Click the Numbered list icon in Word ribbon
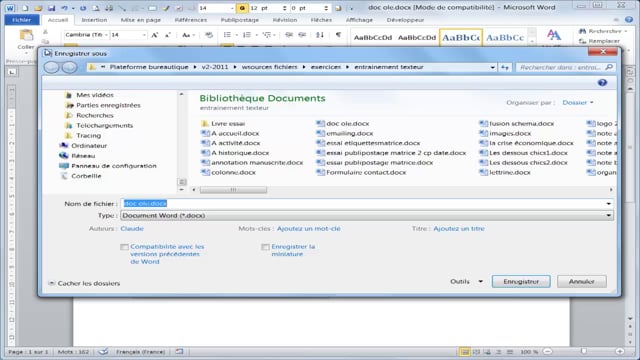The height and width of the screenshot is (360, 640). click(247, 35)
